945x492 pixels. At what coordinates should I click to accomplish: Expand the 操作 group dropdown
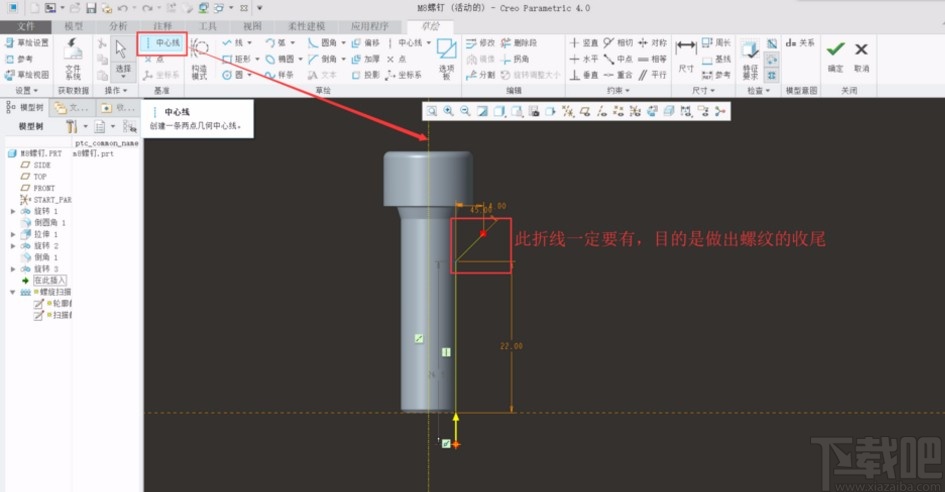[x=116, y=90]
